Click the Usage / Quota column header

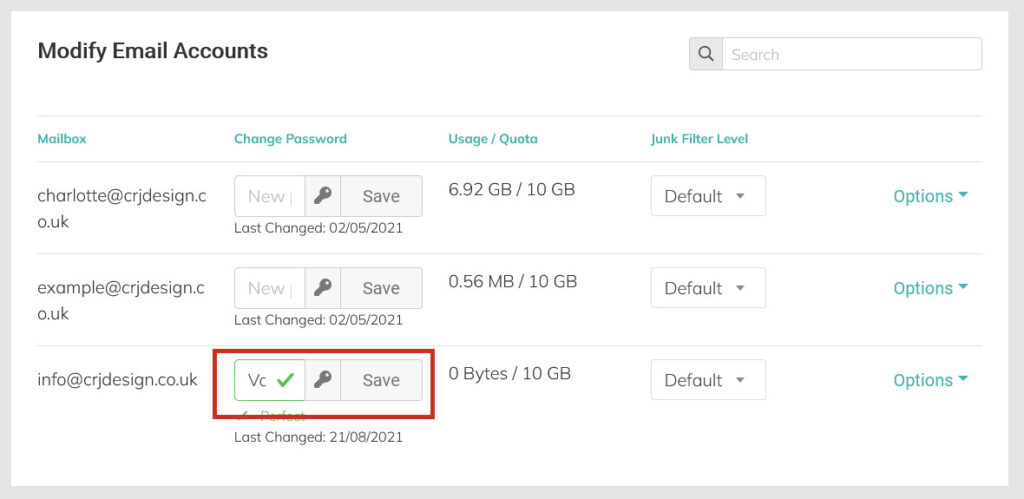pyautogui.click(x=493, y=138)
